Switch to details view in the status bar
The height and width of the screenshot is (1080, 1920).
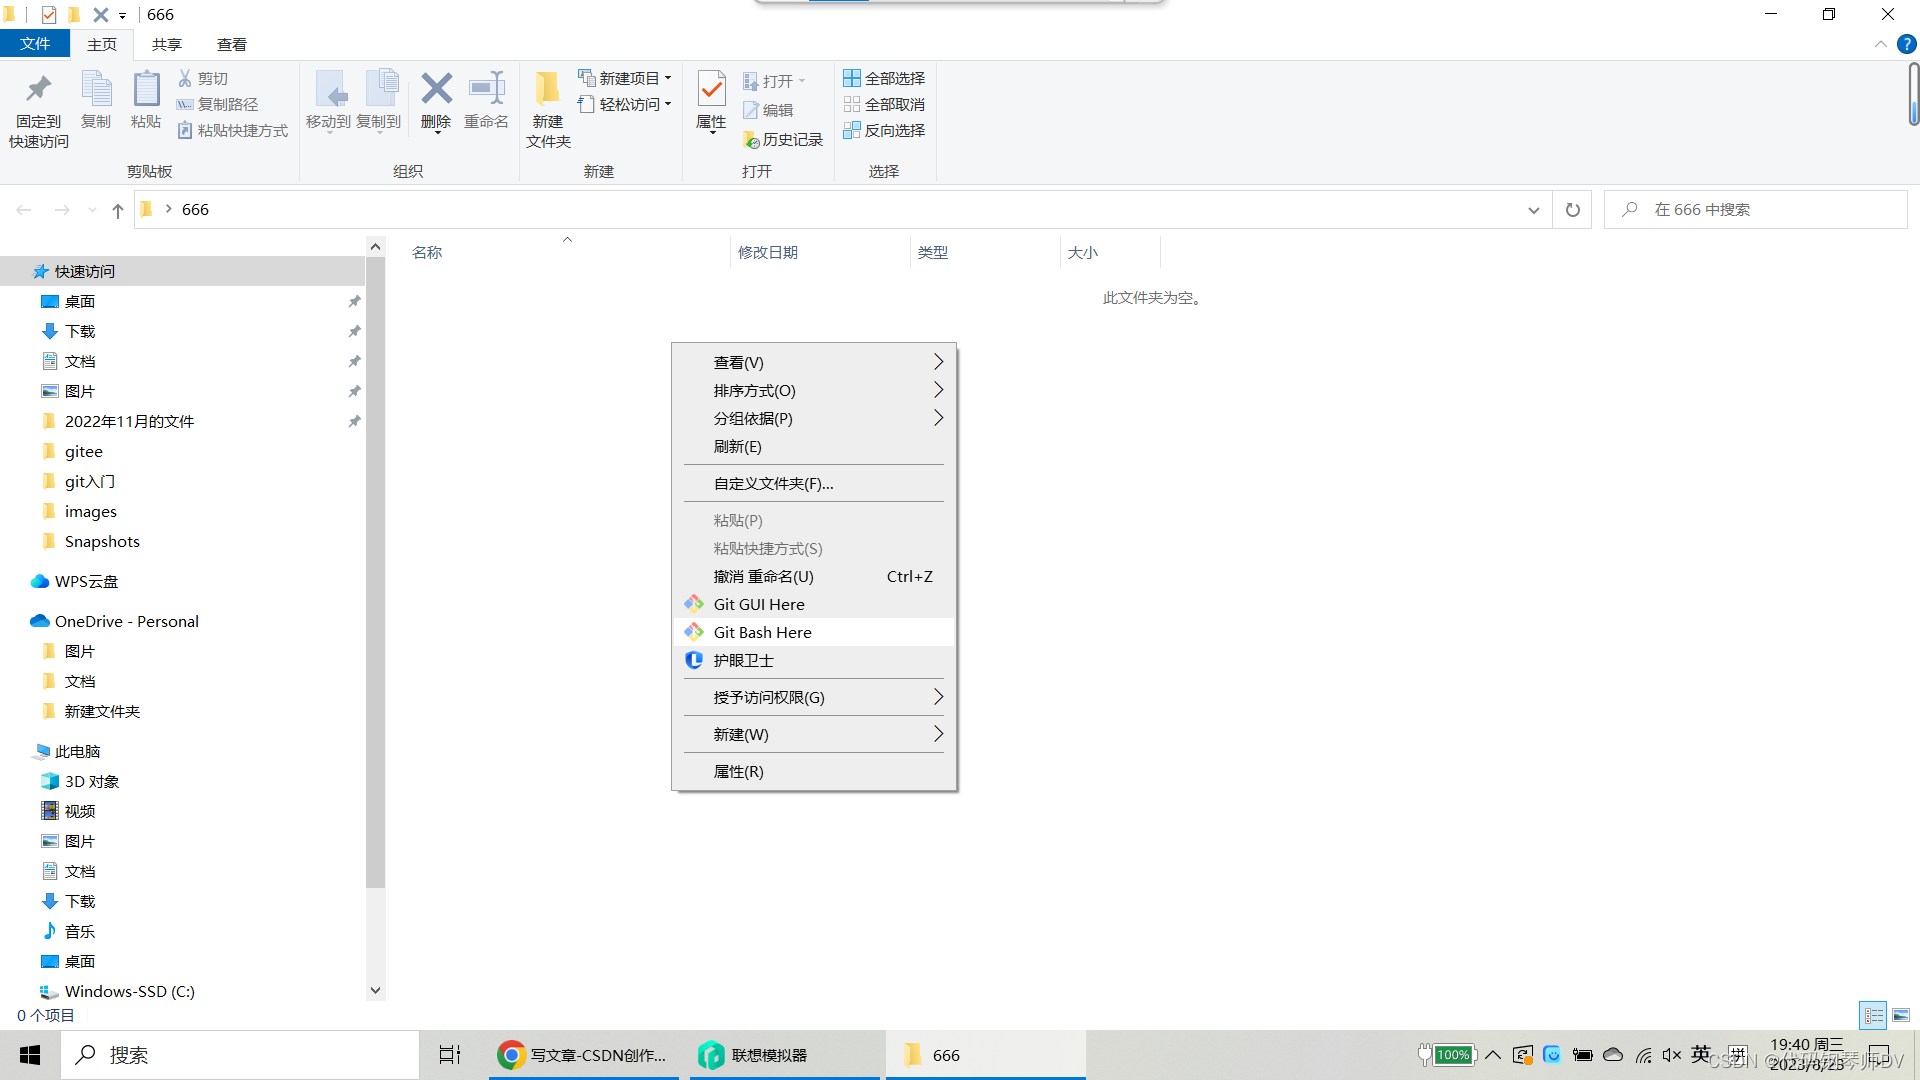pyautogui.click(x=1874, y=1015)
